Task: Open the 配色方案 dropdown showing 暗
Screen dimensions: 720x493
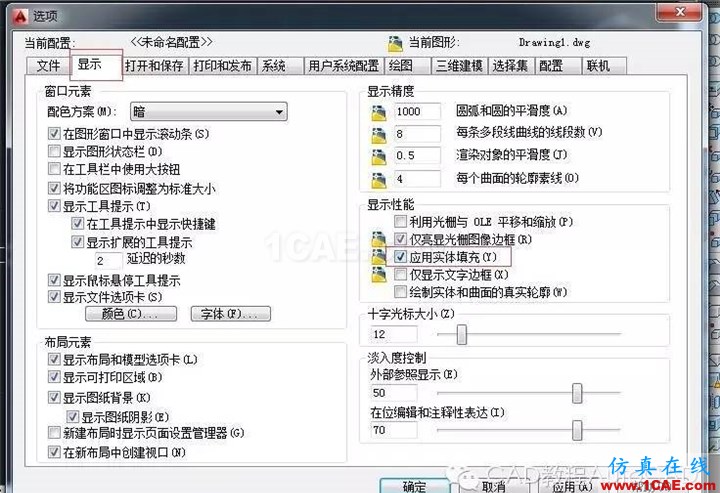Action: tap(209, 112)
